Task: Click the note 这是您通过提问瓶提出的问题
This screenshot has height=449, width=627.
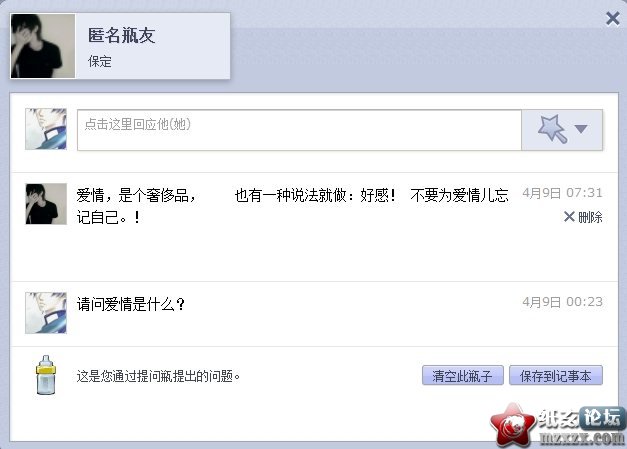Action: [158, 376]
